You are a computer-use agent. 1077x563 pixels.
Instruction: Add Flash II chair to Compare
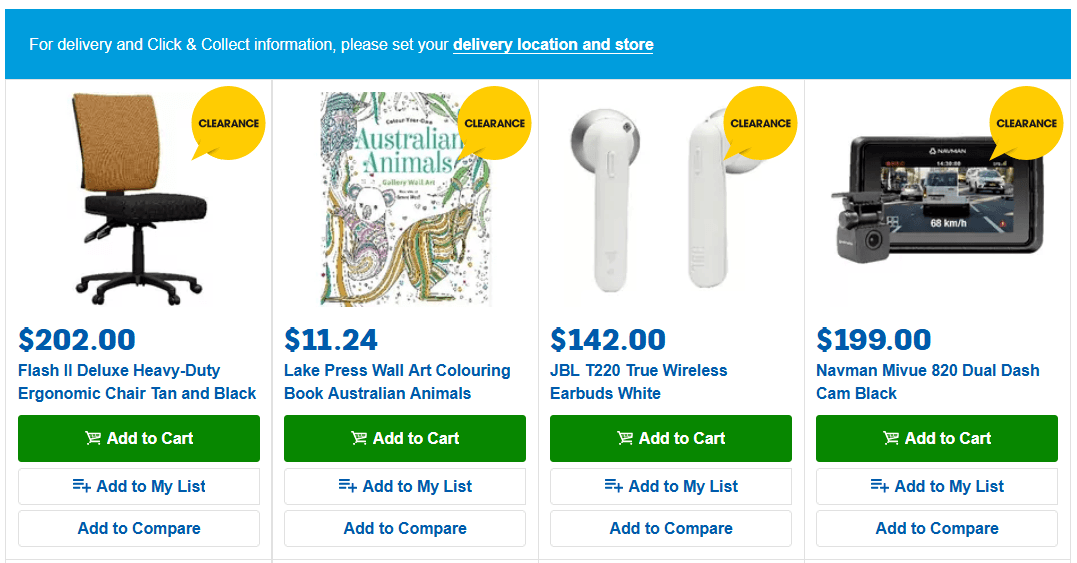pyautogui.click(x=139, y=528)
